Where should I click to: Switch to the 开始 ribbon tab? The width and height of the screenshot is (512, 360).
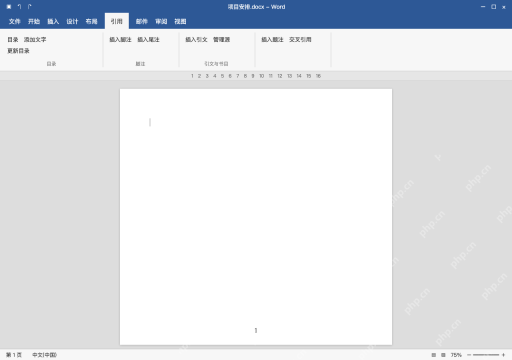click(34, 22)
